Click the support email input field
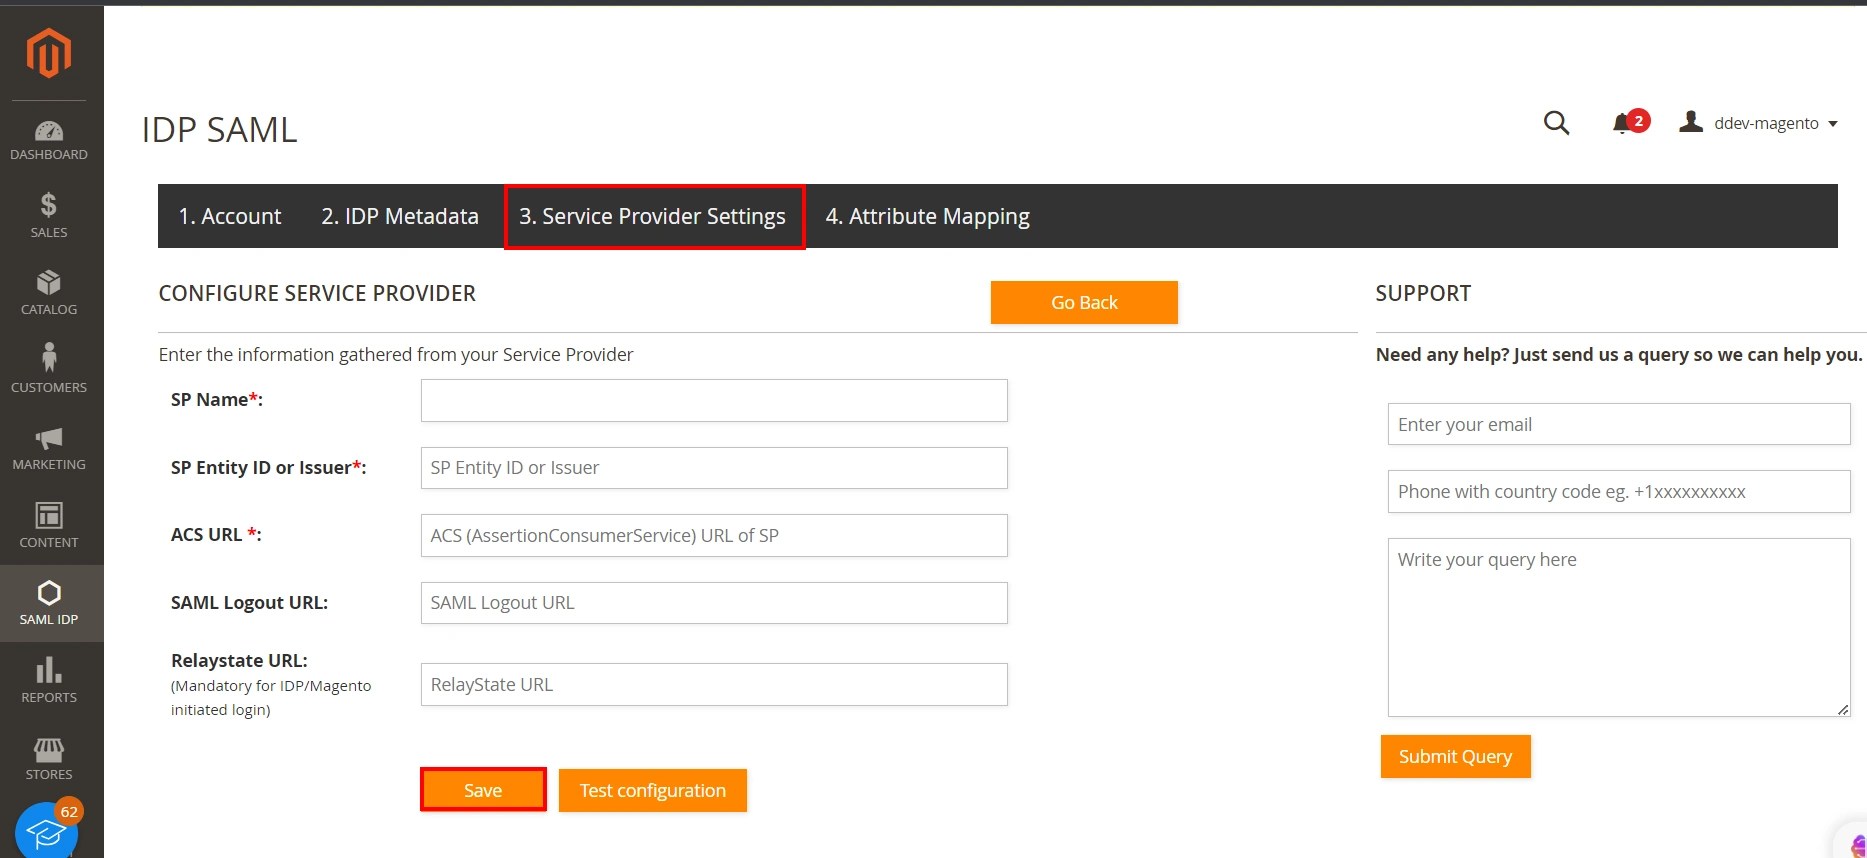This screenshot has width=1867, height=858. pyautogui.click(x=1619, y=424)
